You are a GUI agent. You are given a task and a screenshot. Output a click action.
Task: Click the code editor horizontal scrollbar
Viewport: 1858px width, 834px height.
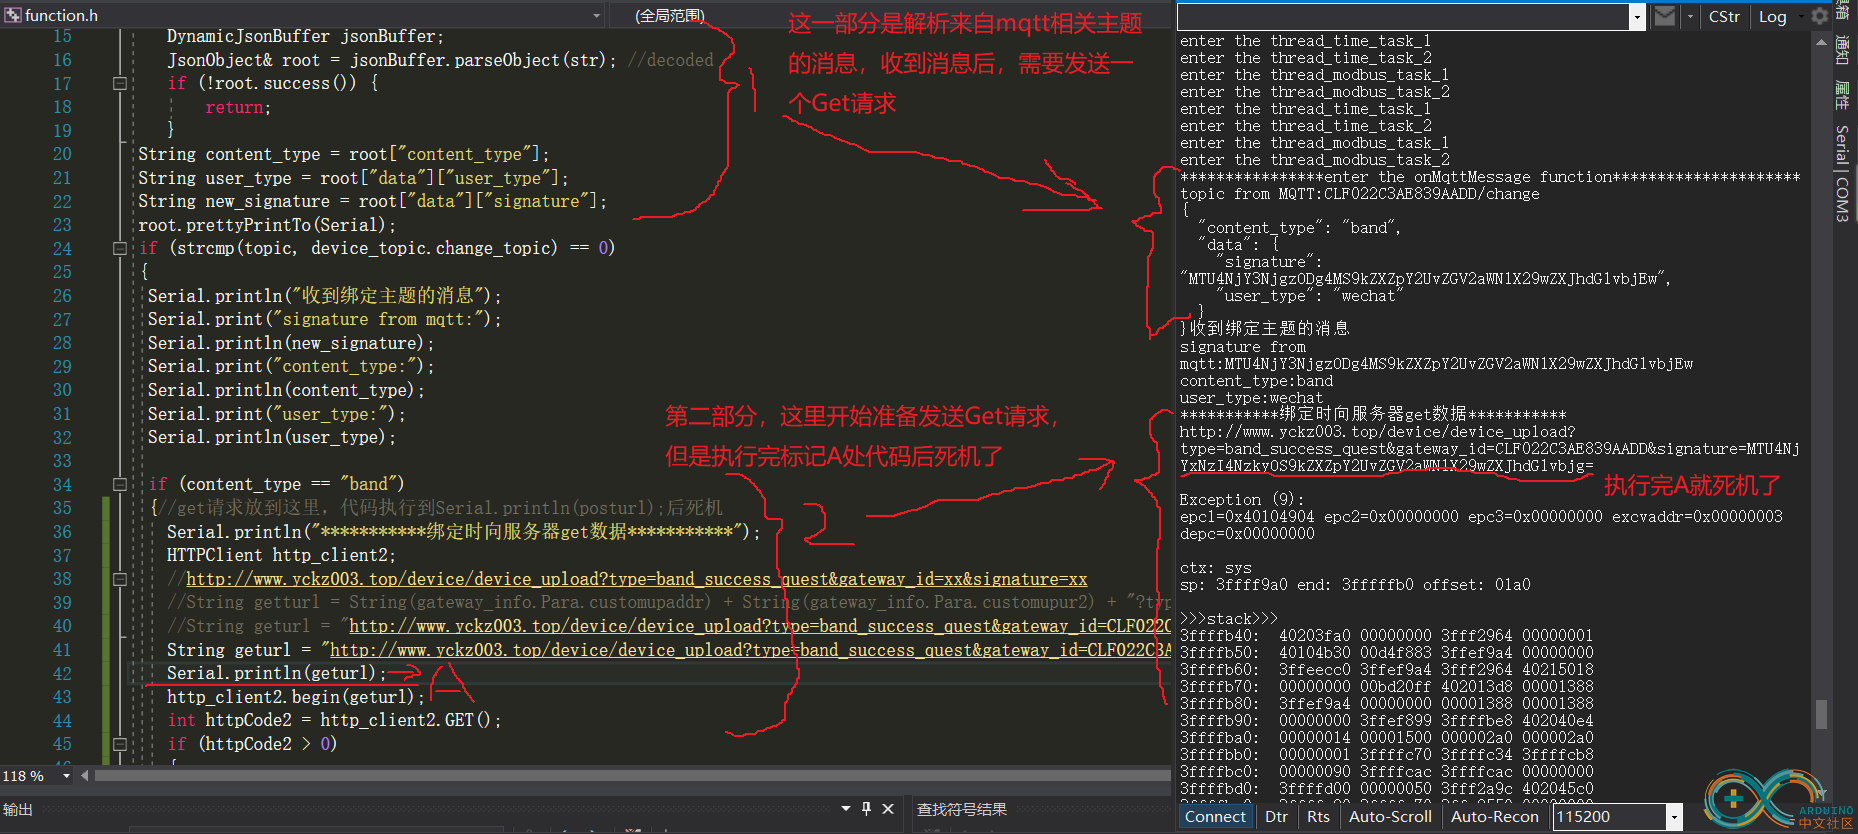[x=632, y=776]
